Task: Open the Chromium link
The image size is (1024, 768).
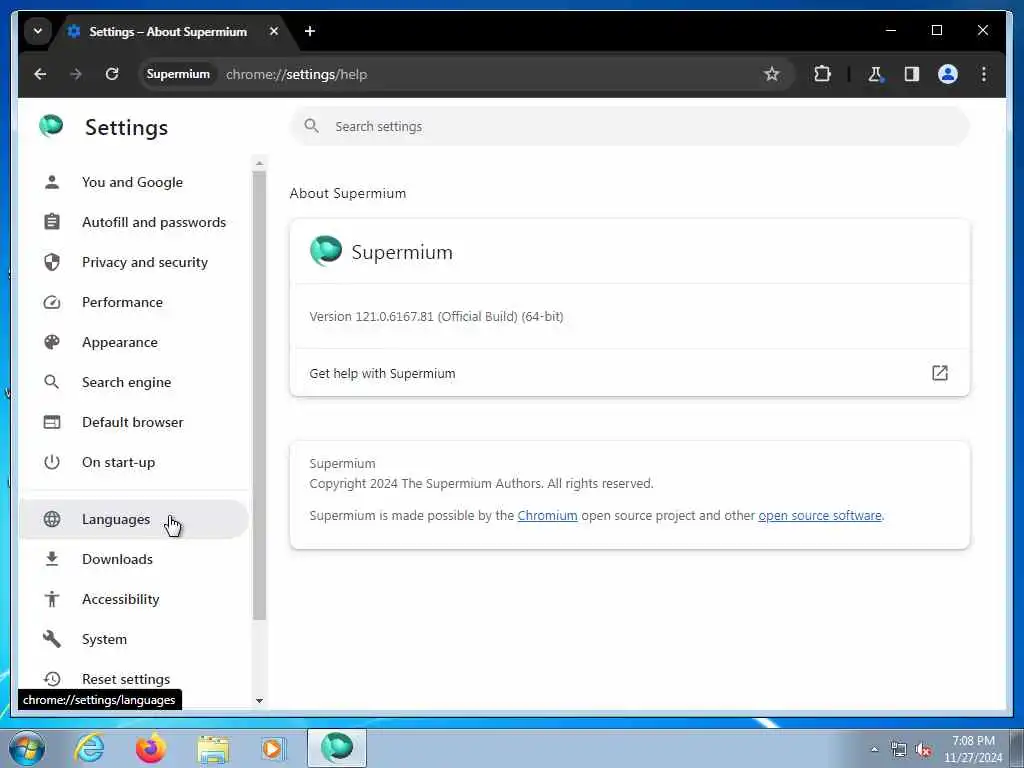Action: 547,515
